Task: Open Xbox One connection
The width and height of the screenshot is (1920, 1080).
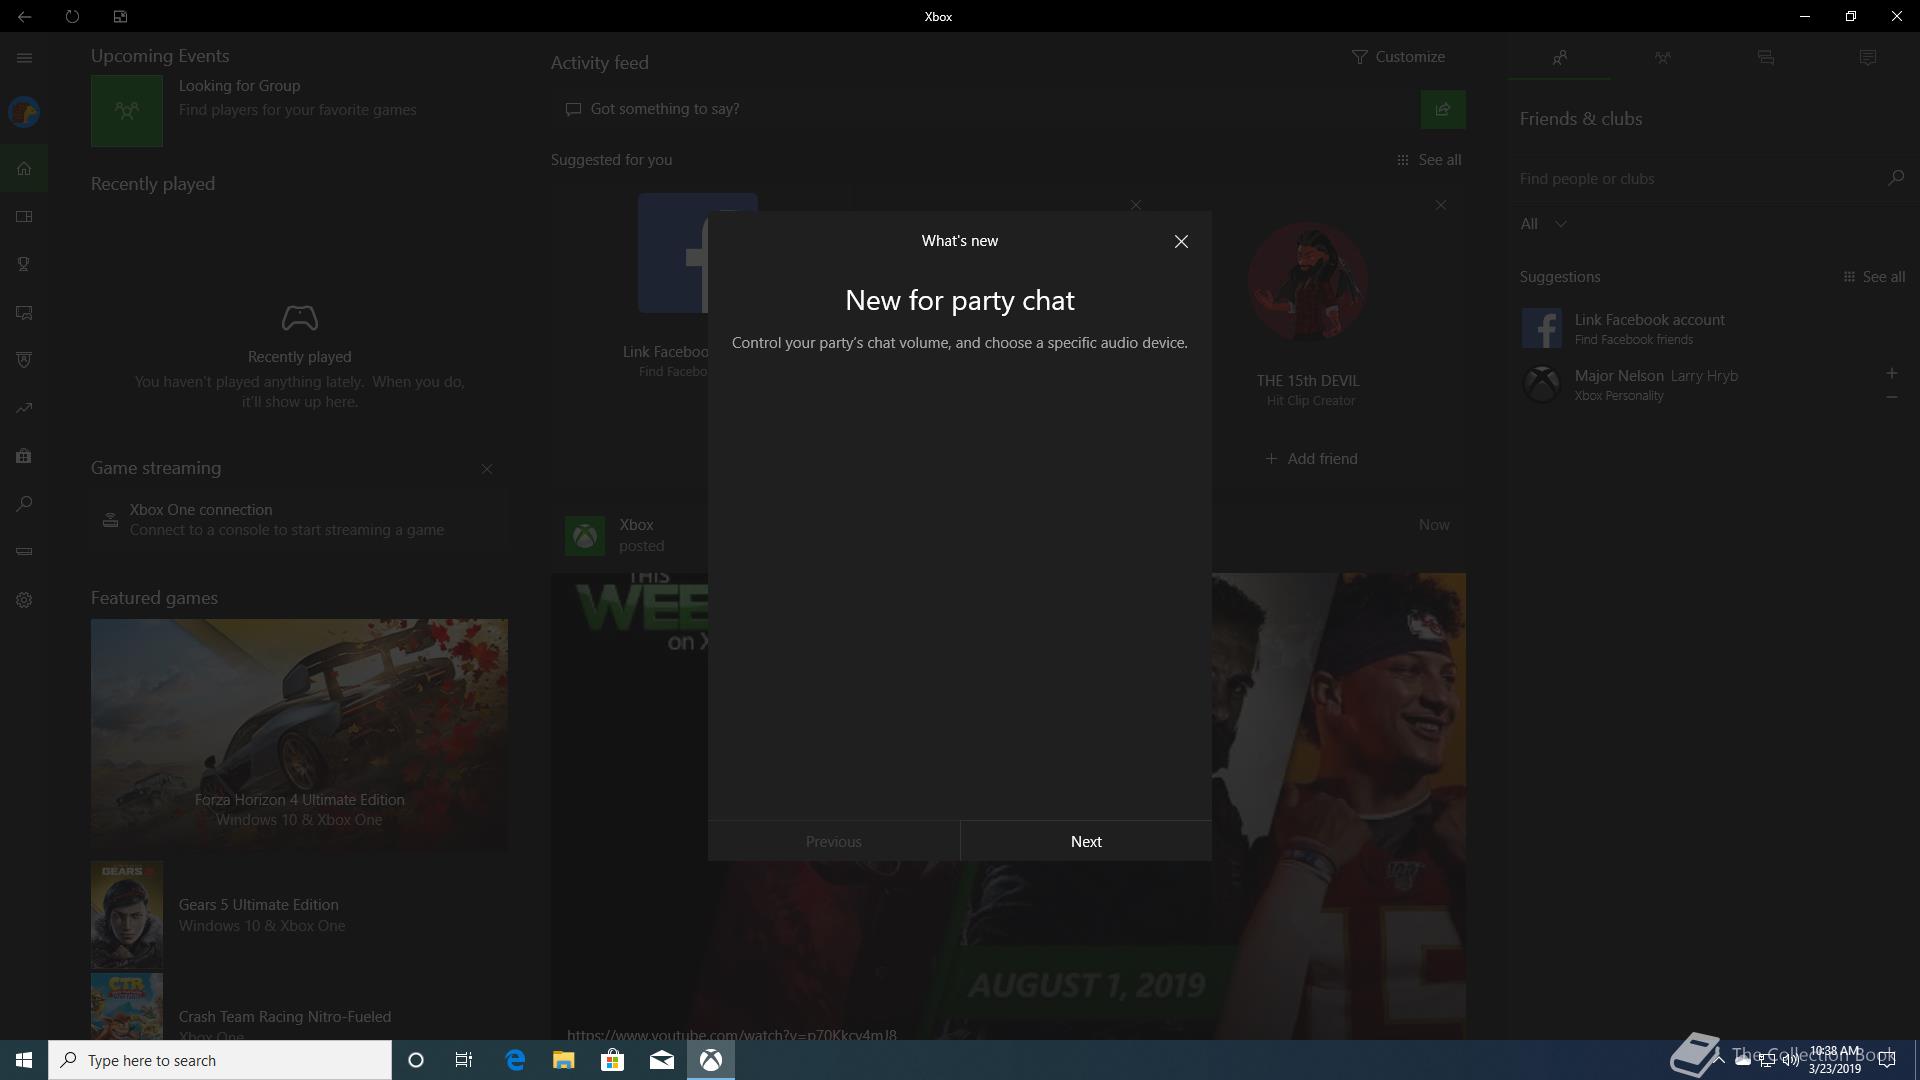Action: pos(299,520)
